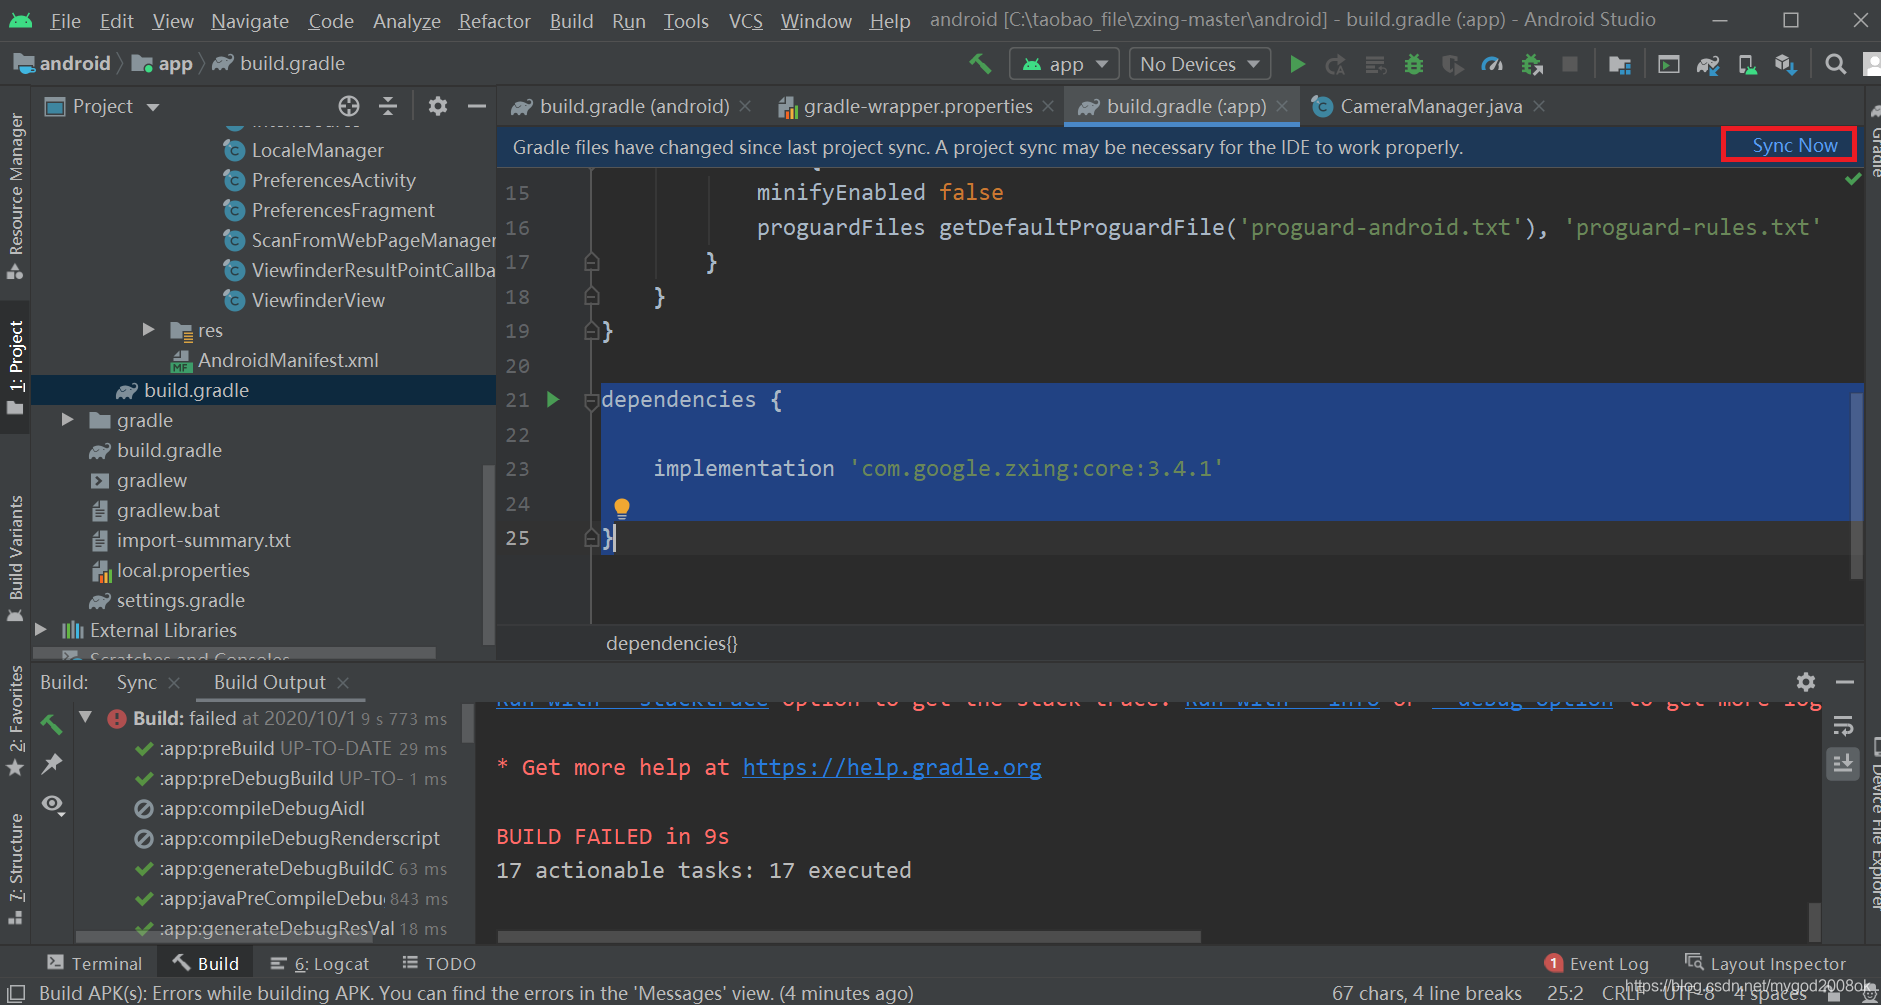
Task: Open the No Devices target dropdown
Action: pos(1198,63)
